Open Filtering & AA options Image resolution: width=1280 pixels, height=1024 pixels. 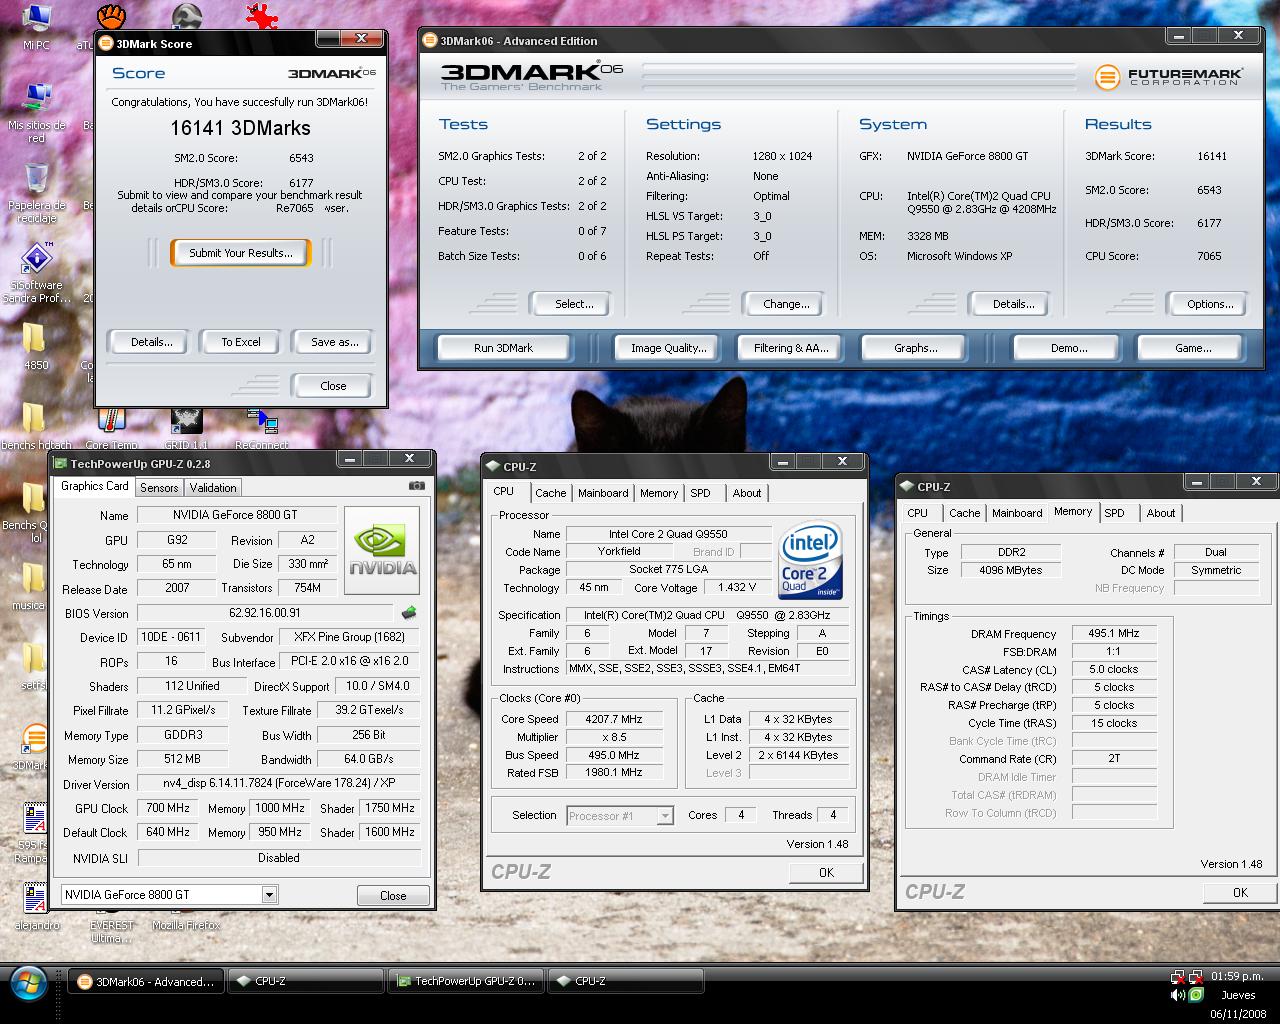791,348
